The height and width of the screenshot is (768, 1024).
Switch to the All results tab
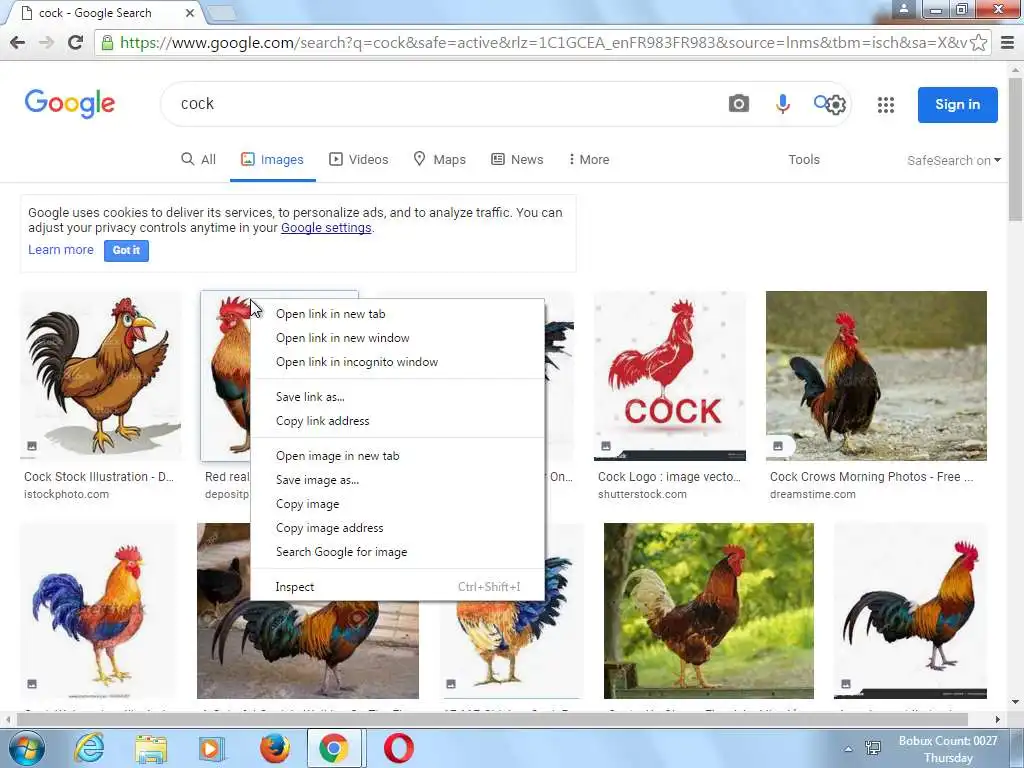click(x=198, y=159)
